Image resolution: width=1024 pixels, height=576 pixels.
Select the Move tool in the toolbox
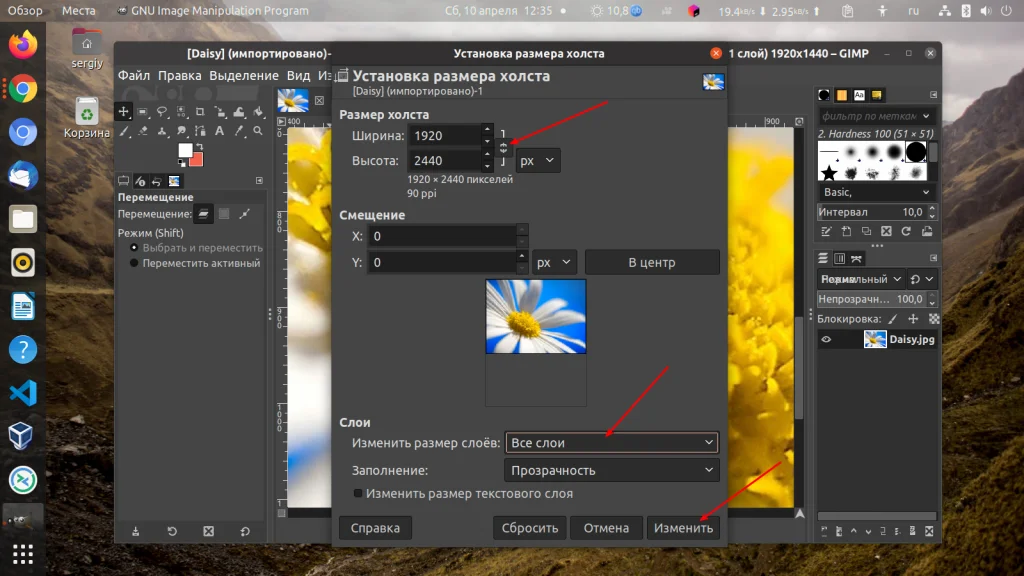(x=123, y=112)
